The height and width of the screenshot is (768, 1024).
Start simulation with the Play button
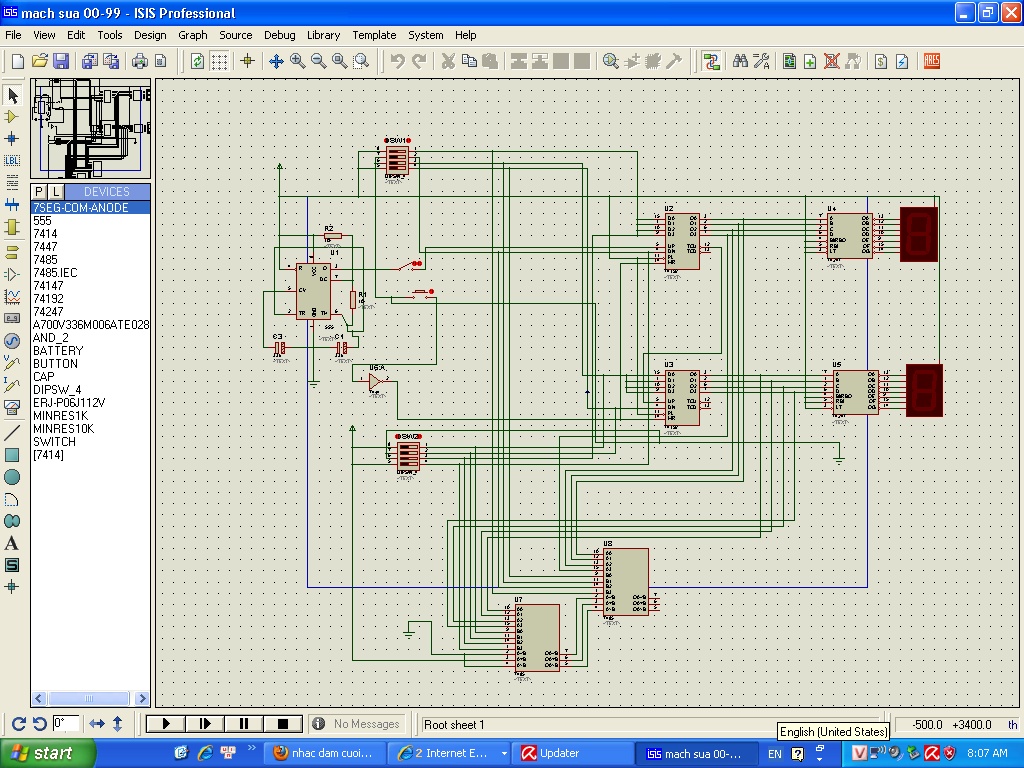click(x=166, y=724)
